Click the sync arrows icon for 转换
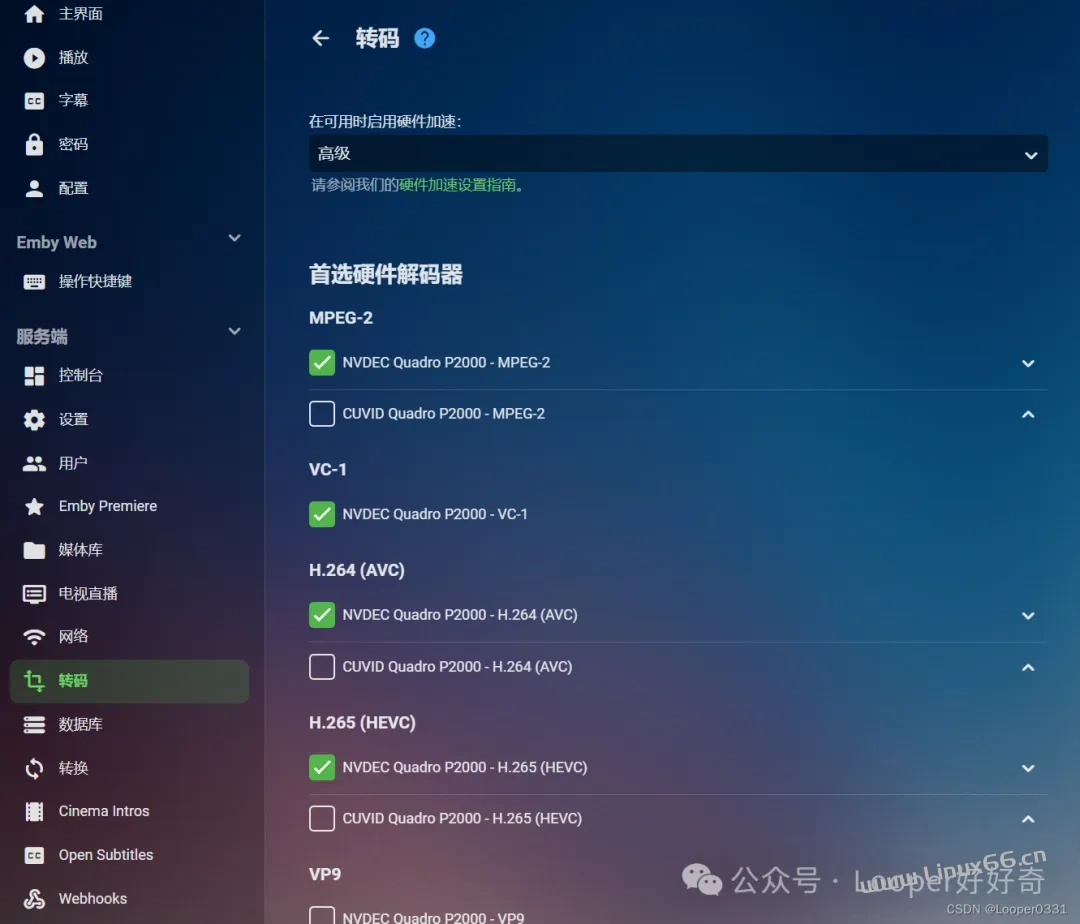 34,768
